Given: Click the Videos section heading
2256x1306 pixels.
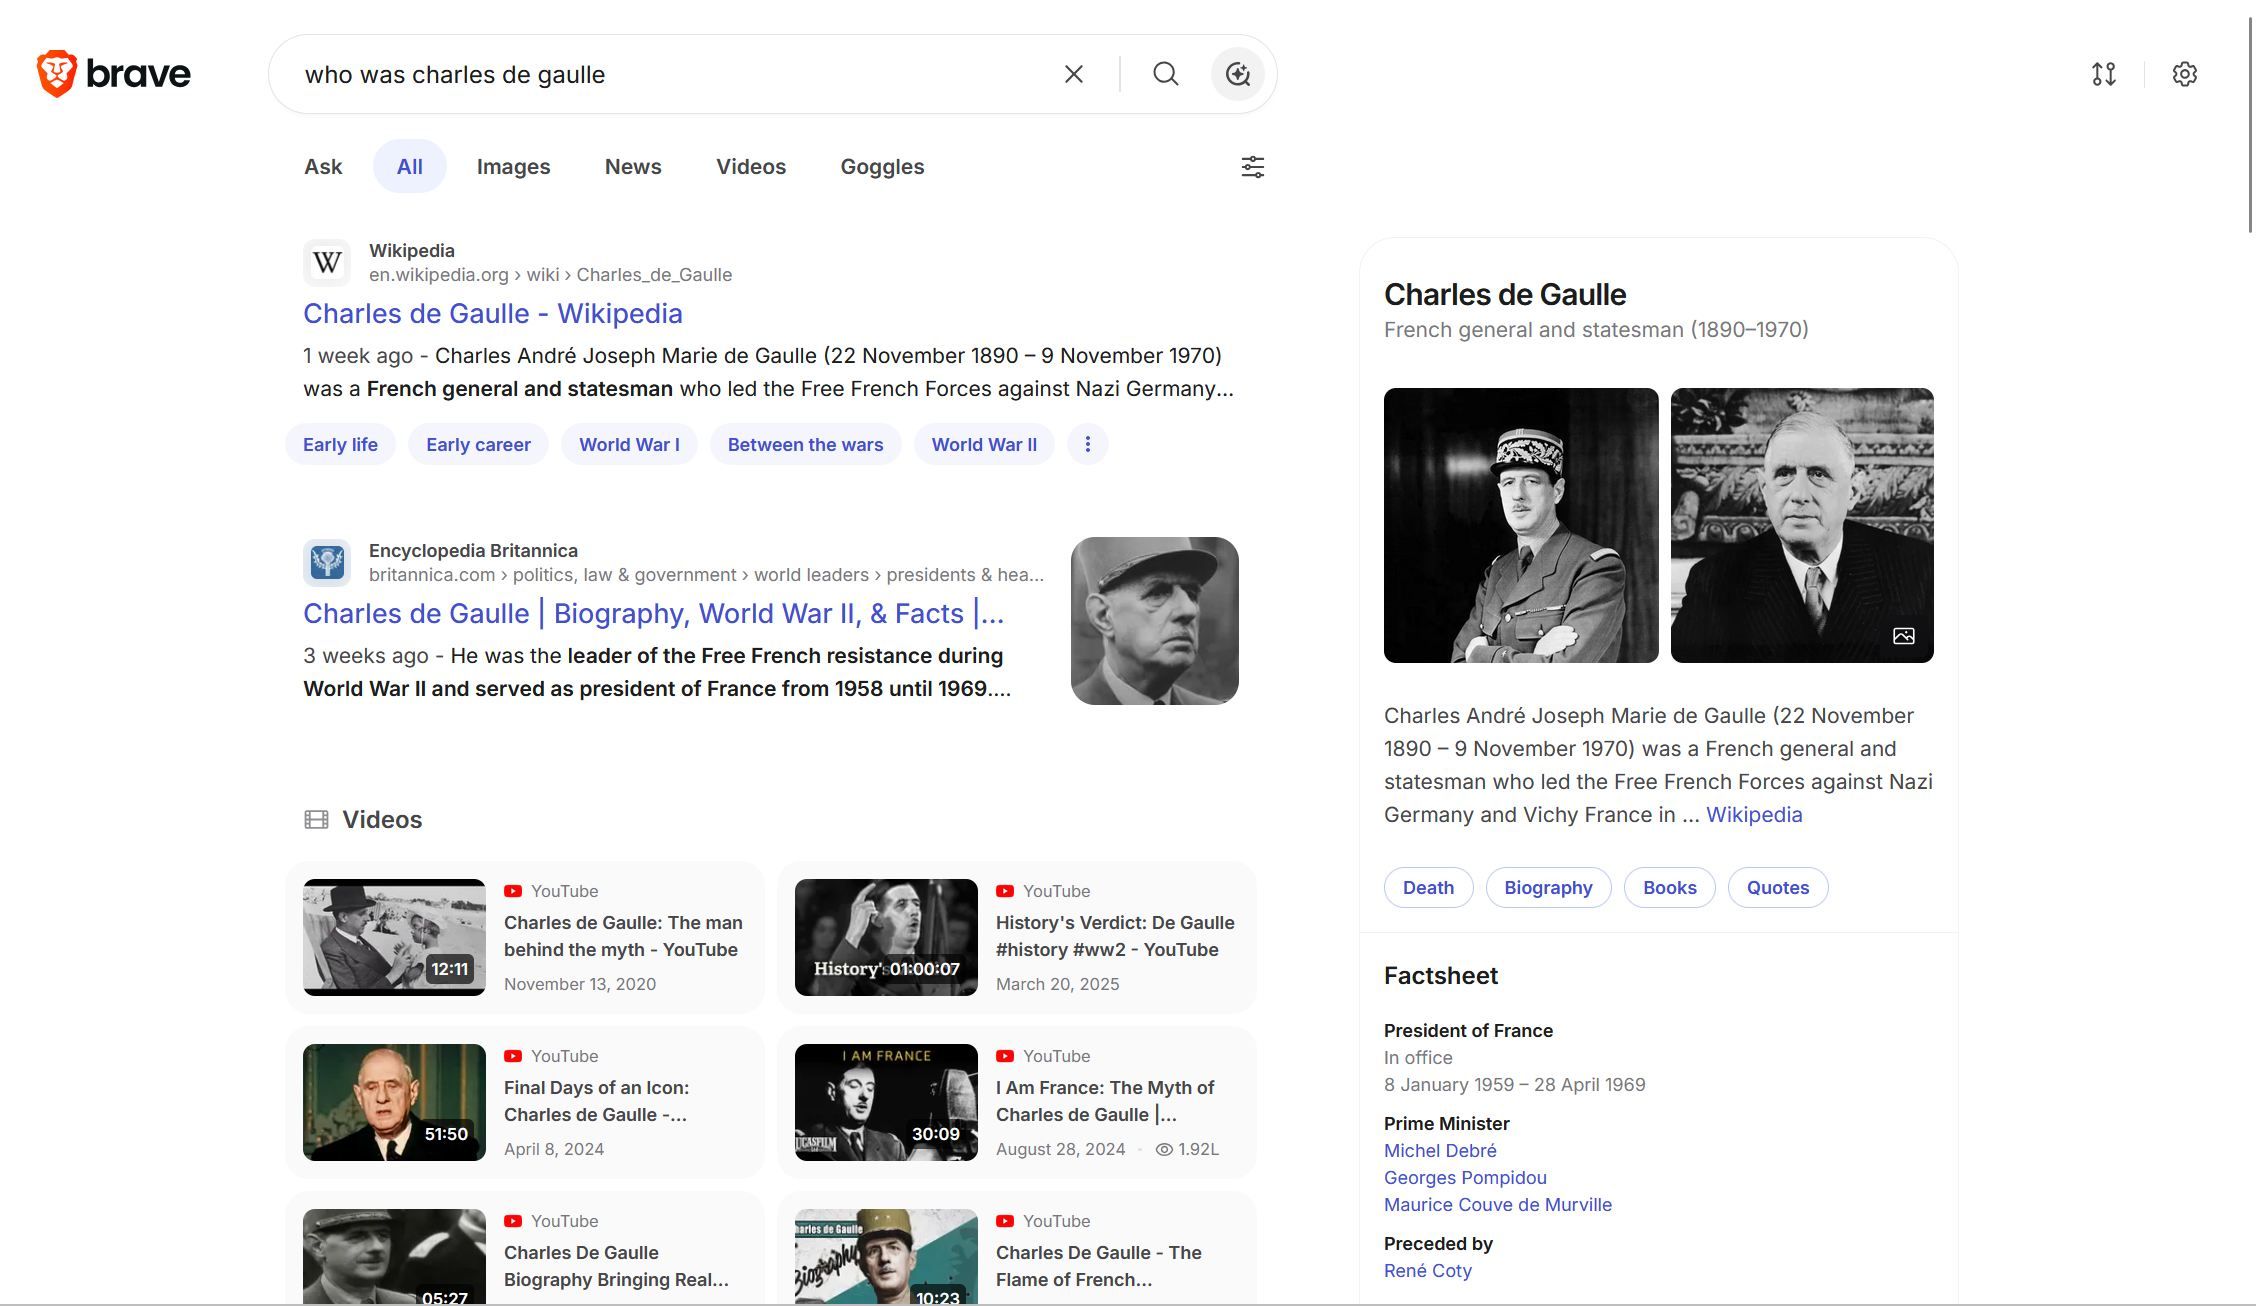Looking at the screenshot, I should (382, 820).
